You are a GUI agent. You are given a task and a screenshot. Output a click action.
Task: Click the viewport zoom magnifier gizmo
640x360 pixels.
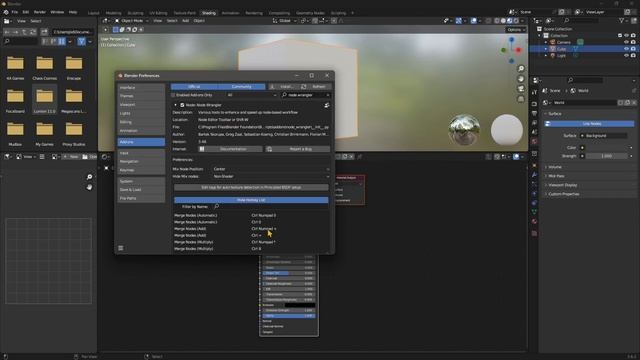pyautogui.click(x=521, y=69)
